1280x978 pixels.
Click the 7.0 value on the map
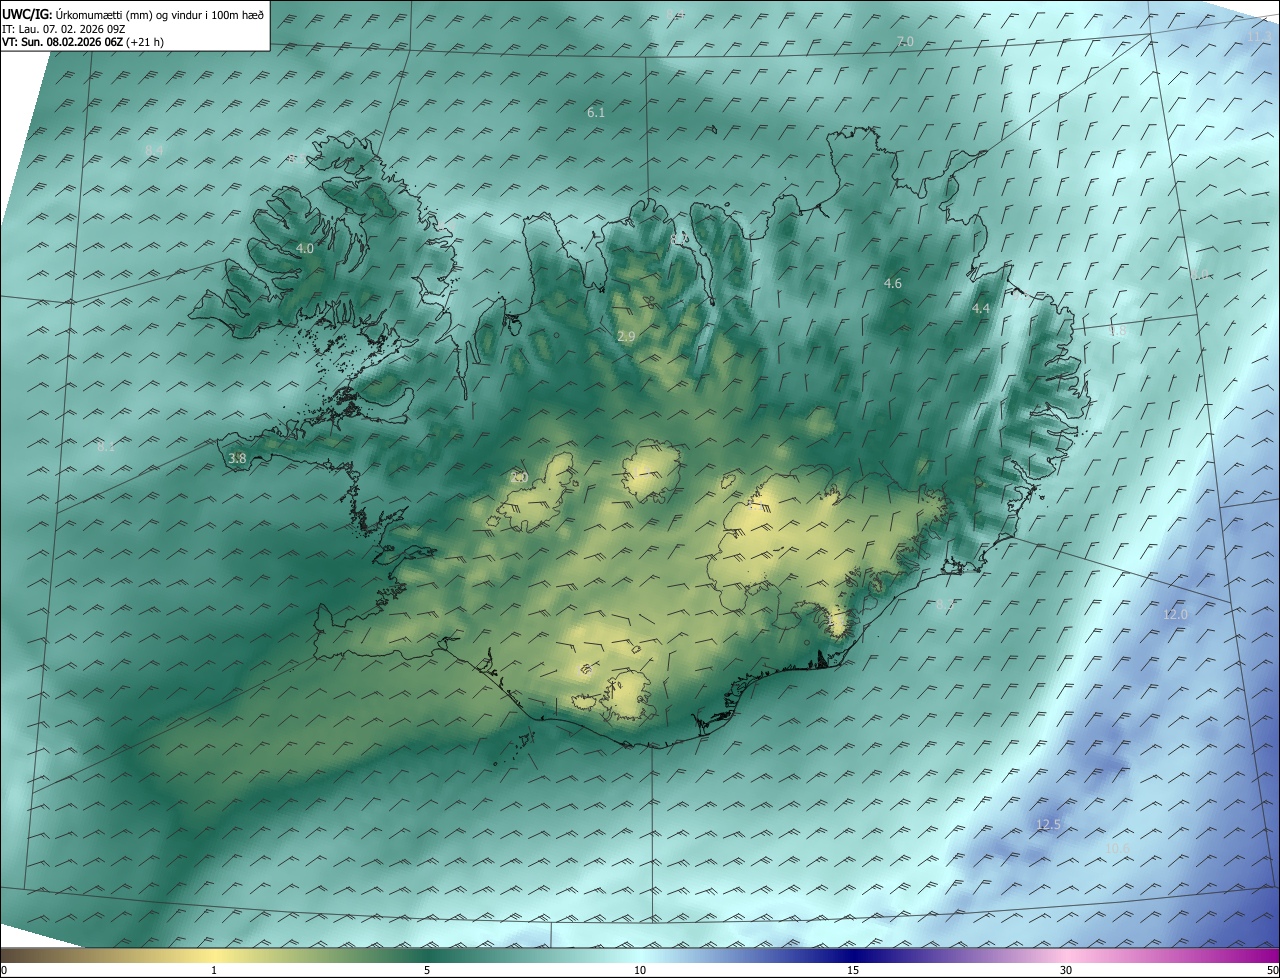pos(905,41)
